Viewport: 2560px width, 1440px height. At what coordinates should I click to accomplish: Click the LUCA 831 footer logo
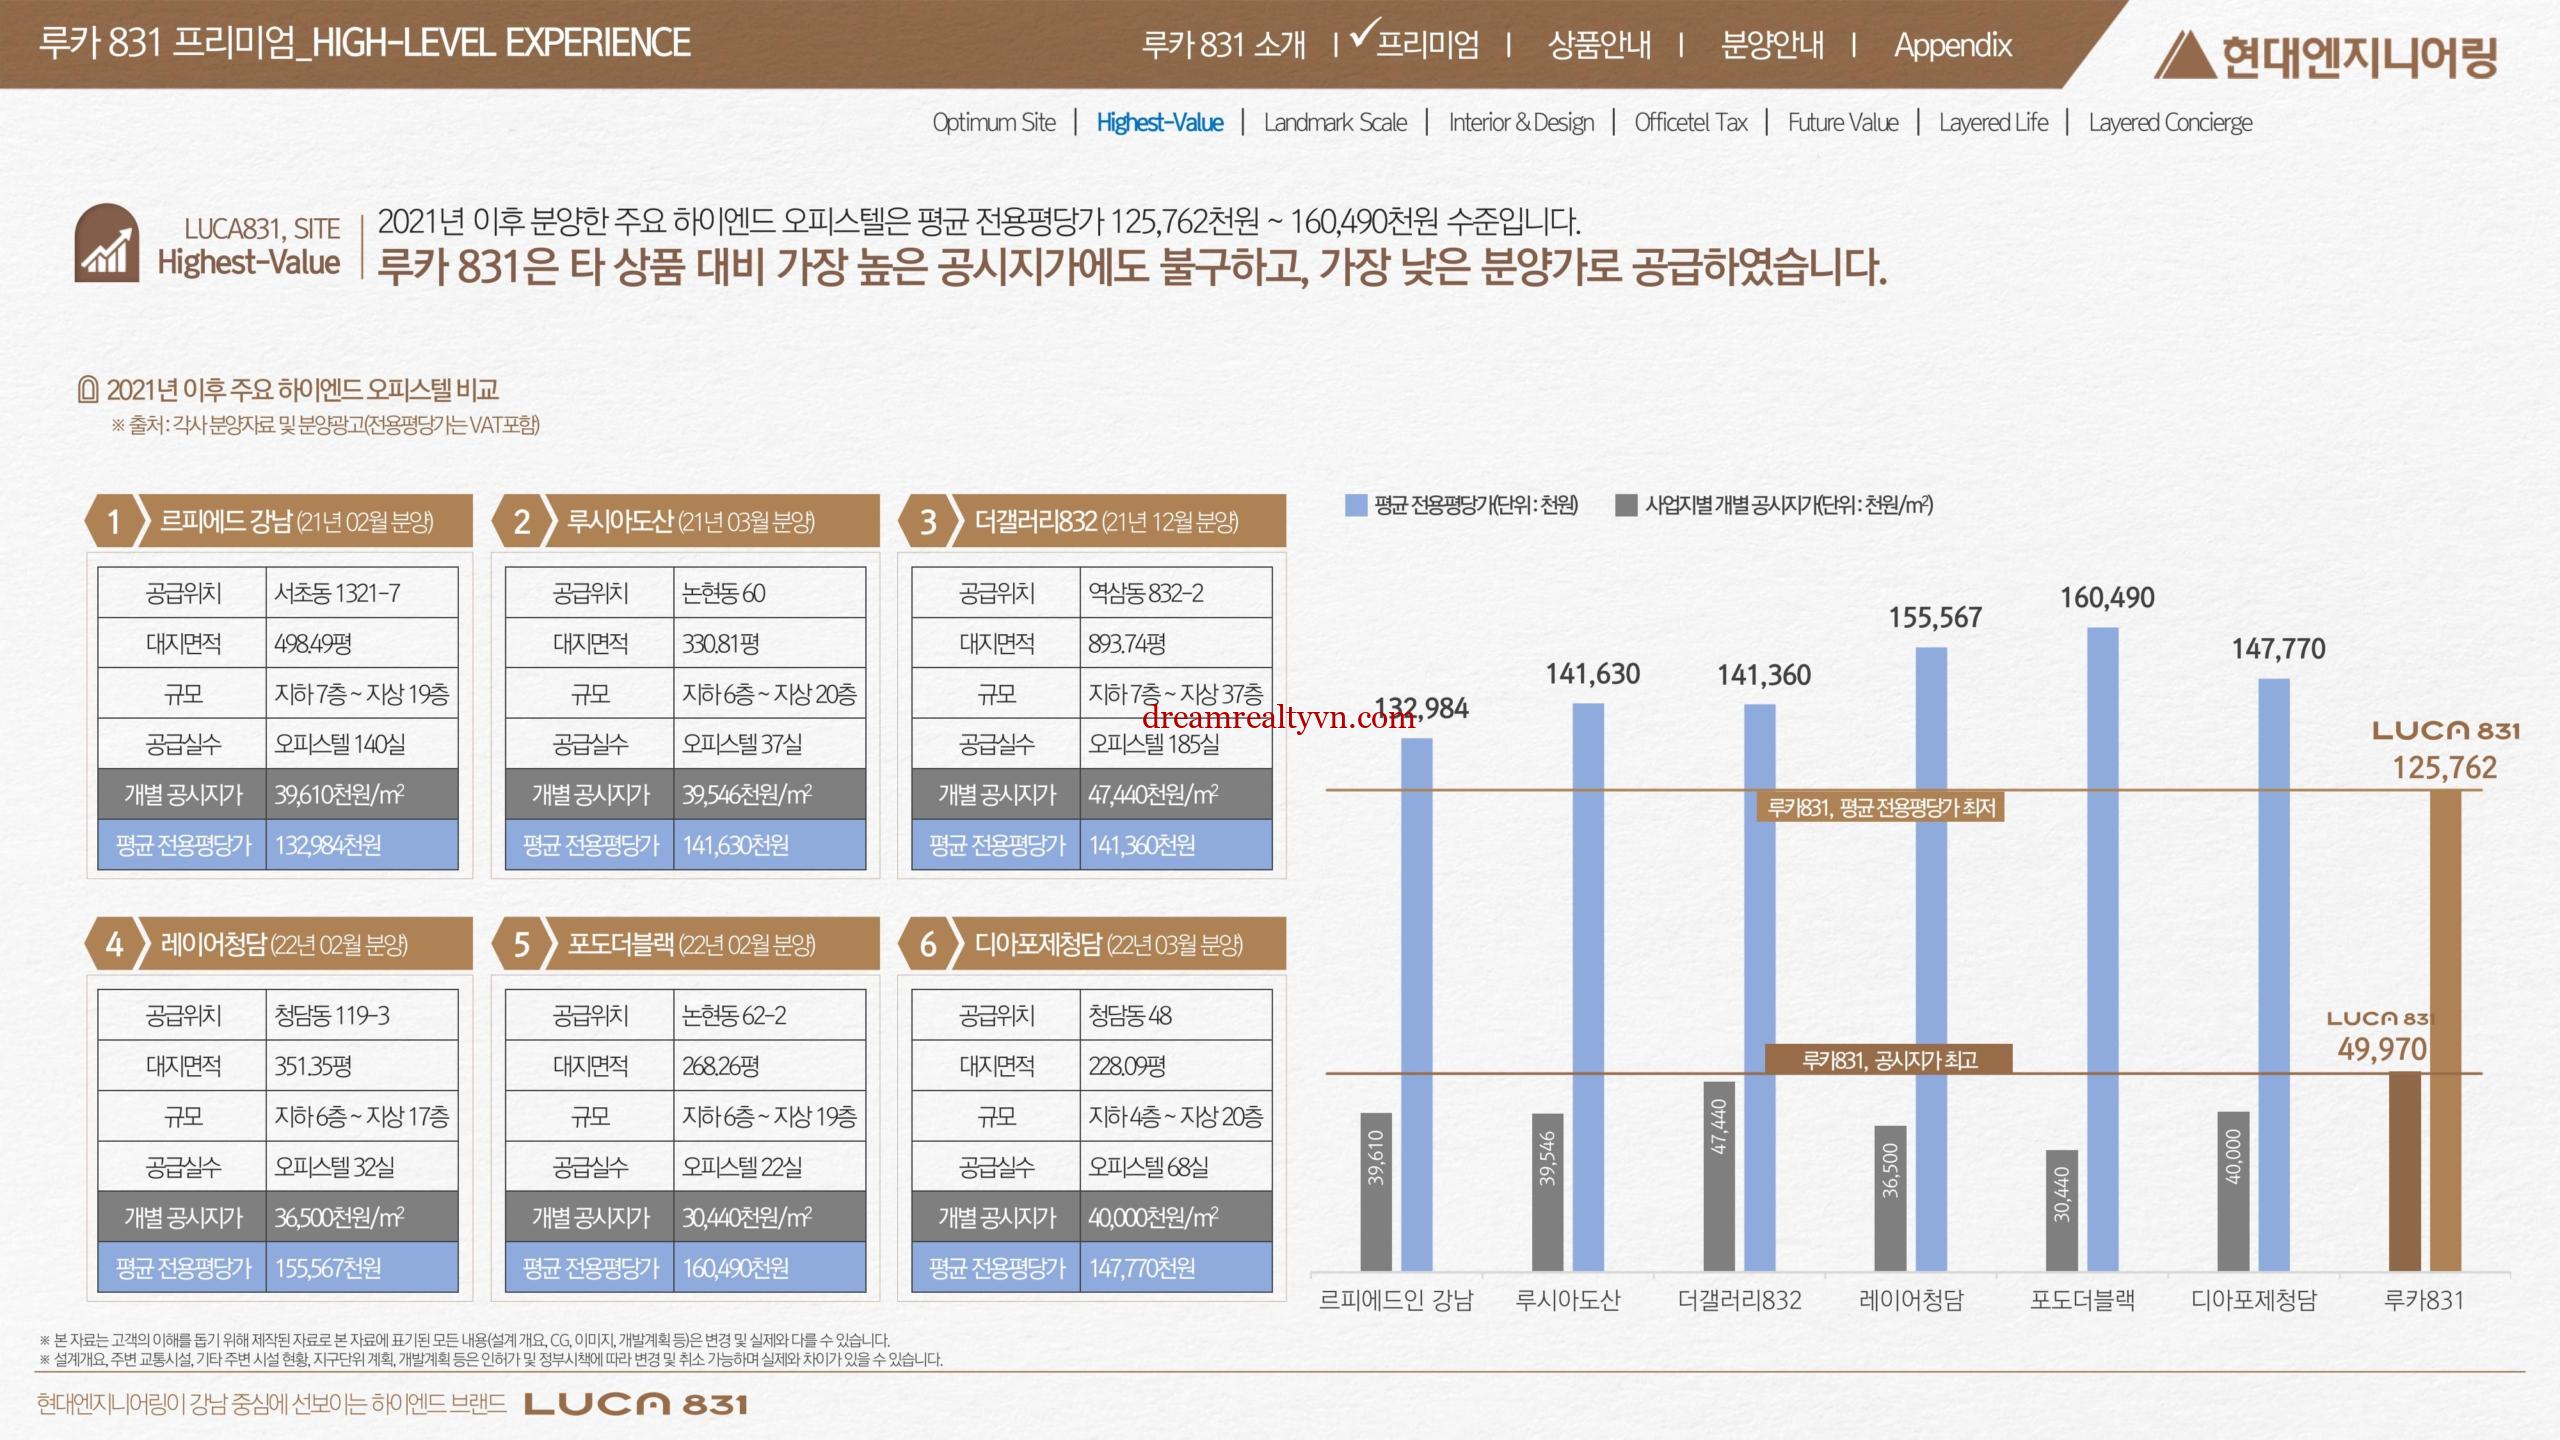(x=636, y=1403)
